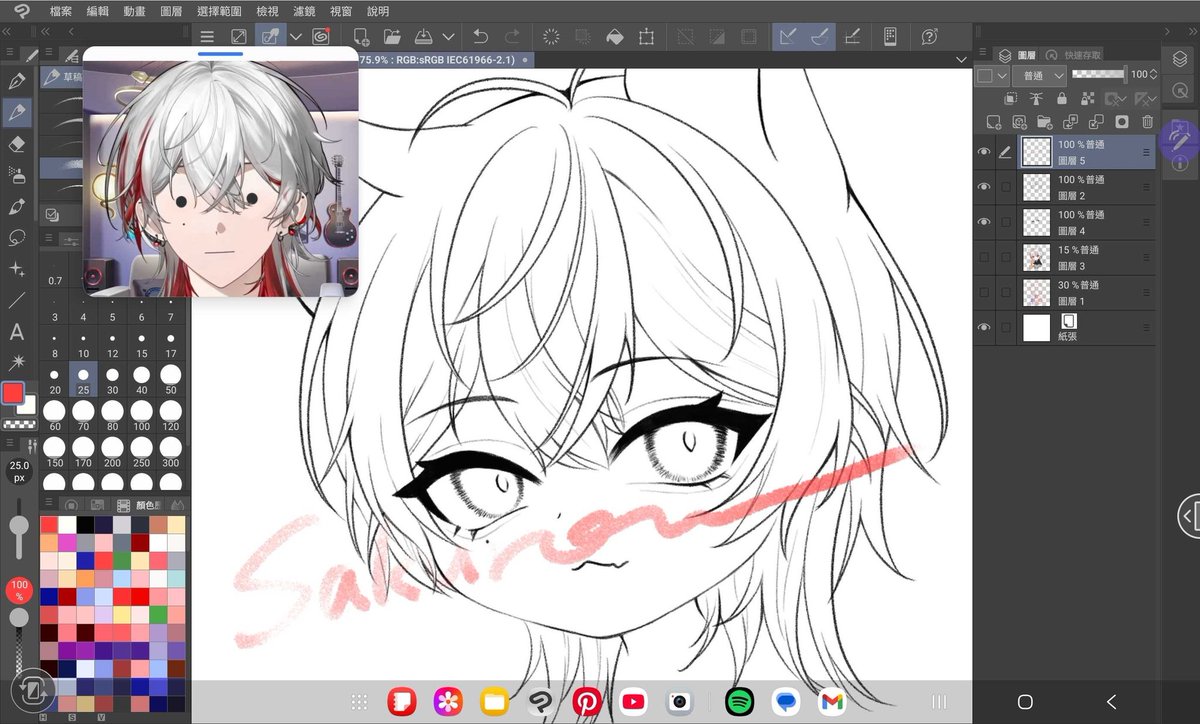Toggle Snap to Ruler in command bar
1200x724 pixels.
tap(787, 37)
